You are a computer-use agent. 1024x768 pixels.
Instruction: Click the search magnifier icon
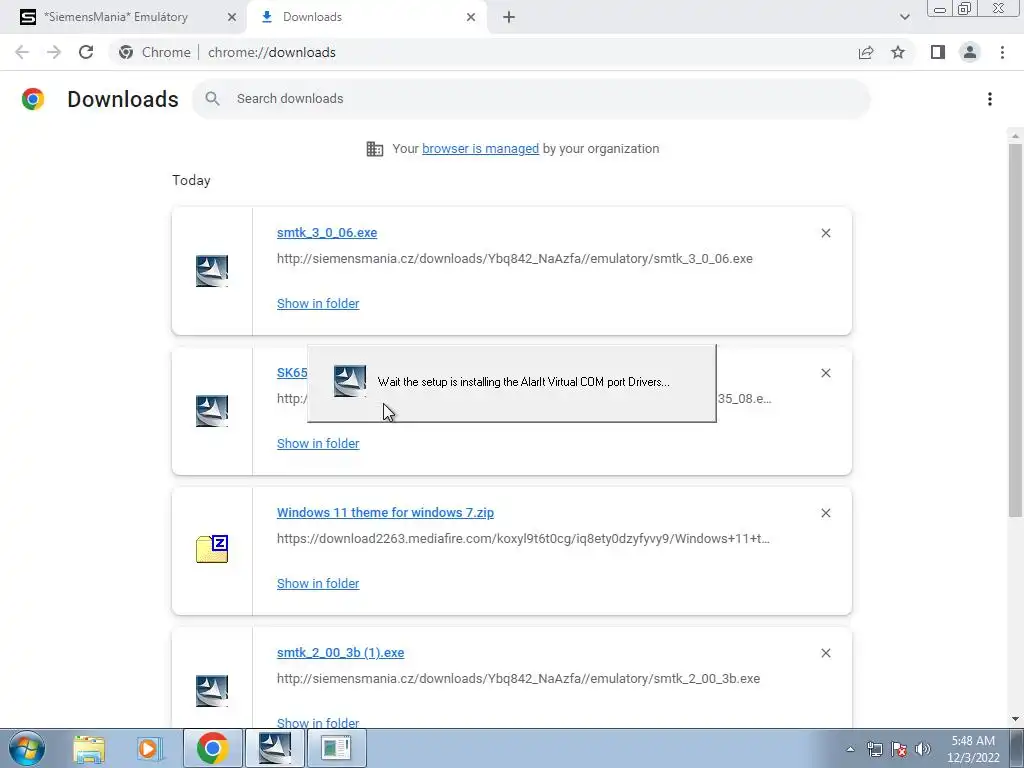point(212,99)
